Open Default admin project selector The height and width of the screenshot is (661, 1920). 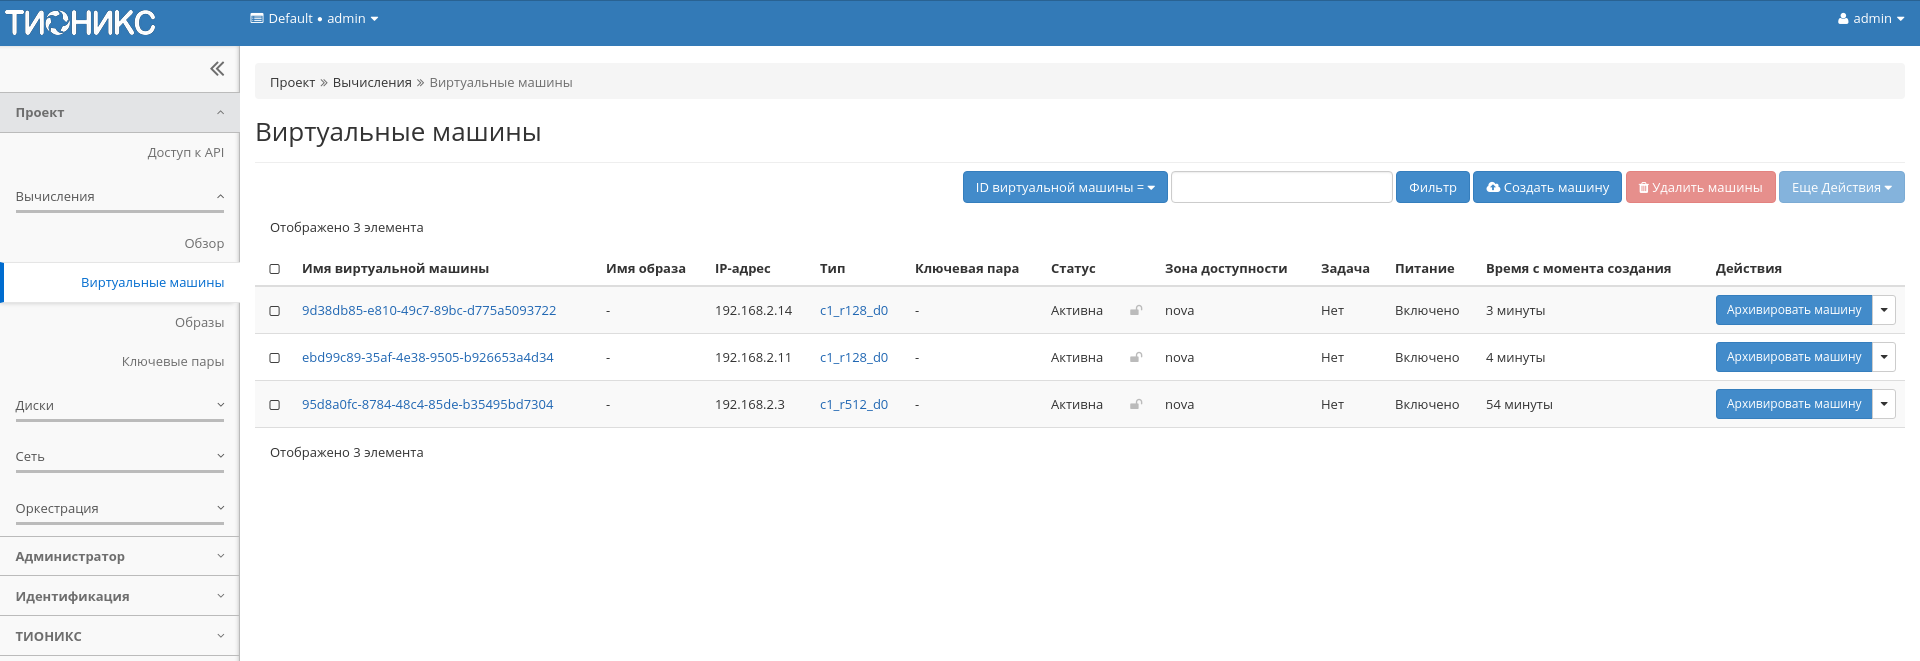click(314, 19)
